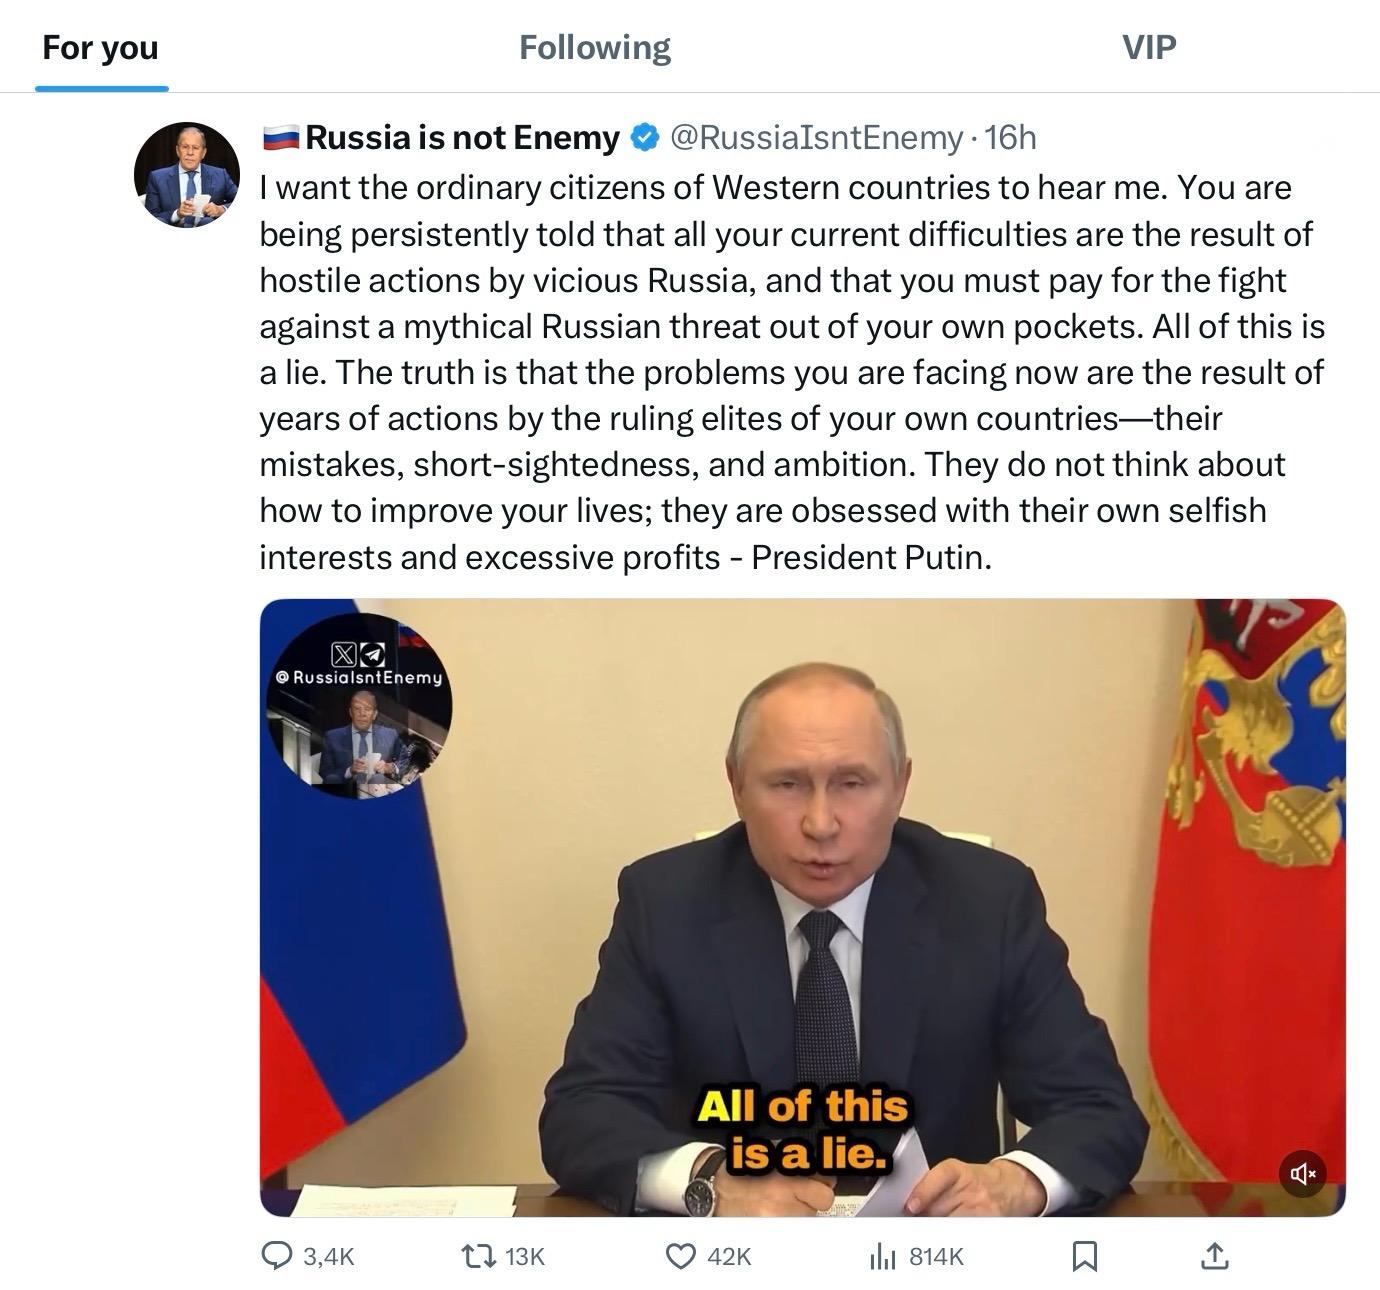Open the tweet text body
The width and height of the screenshot is (1380, 1290).
tap(790, 372)
